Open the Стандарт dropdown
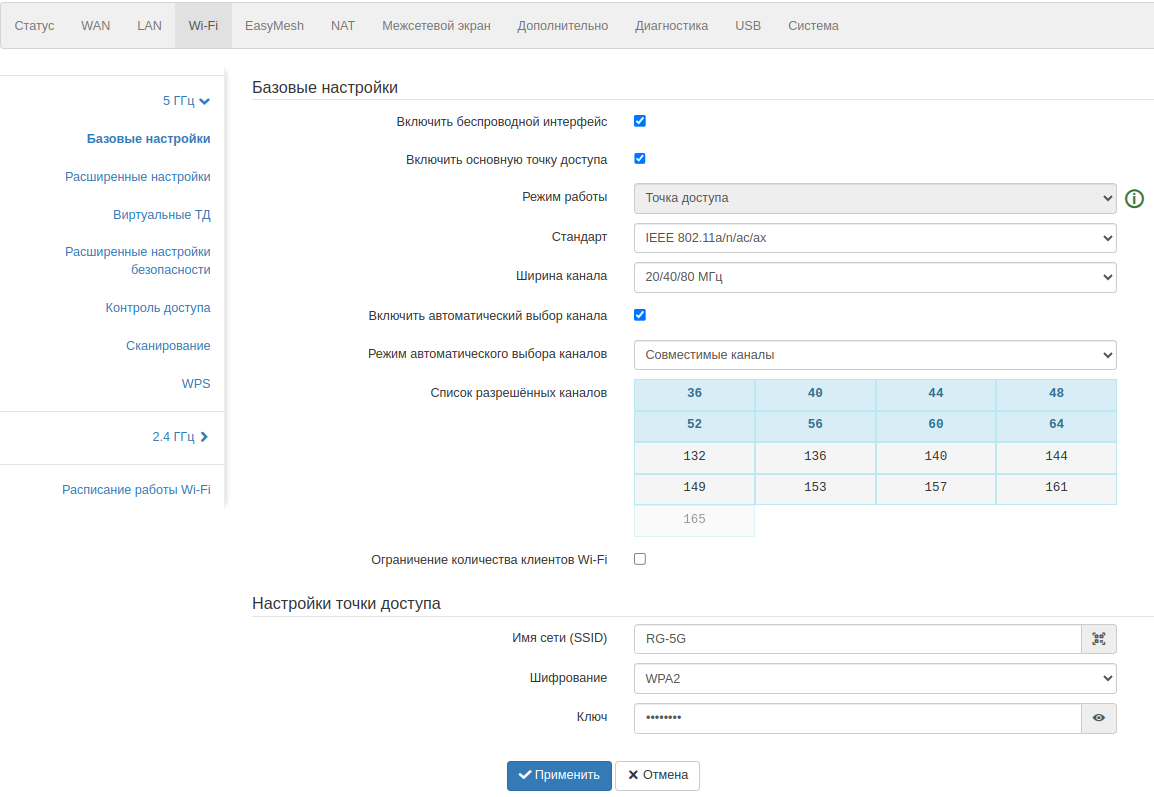This screenshot has height=797, width=1154. coord(874,238)
